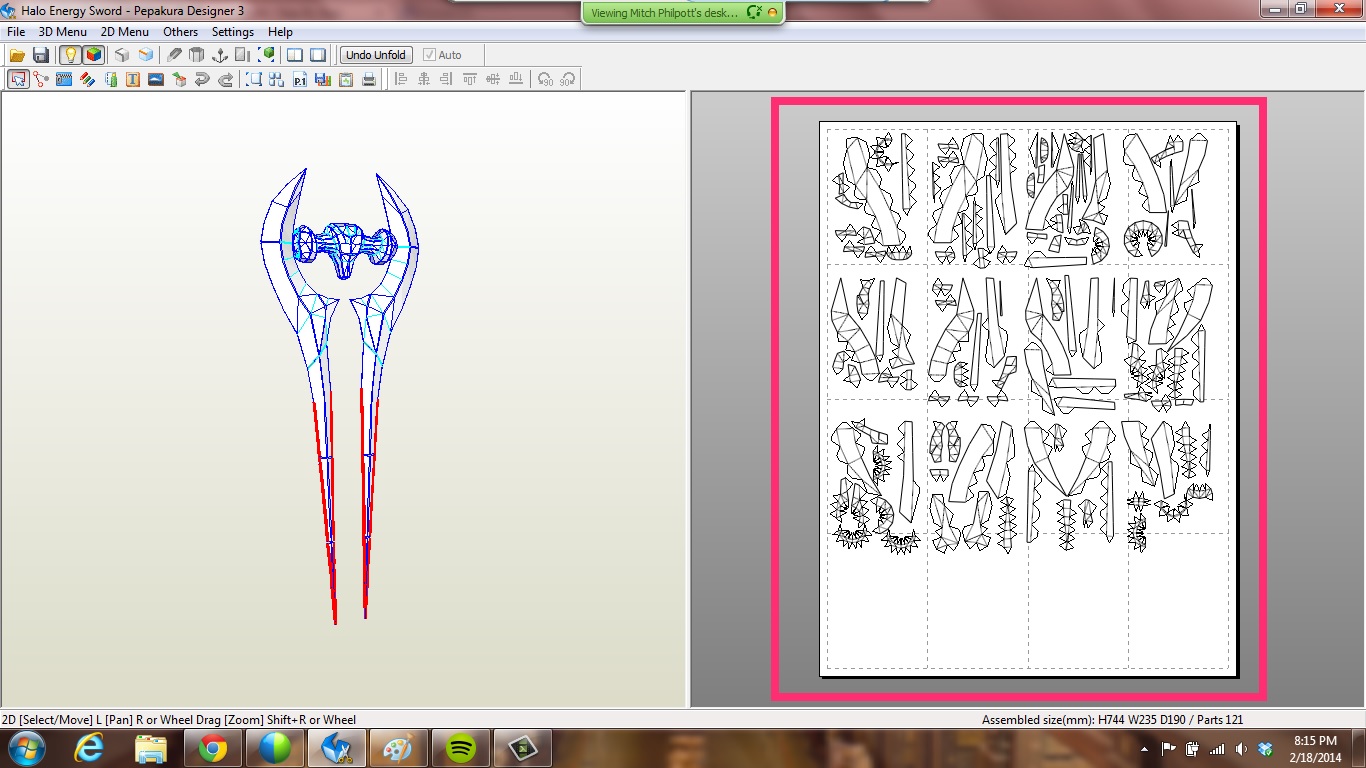
Task: Open a file with the folder icon
Action: 17,55
